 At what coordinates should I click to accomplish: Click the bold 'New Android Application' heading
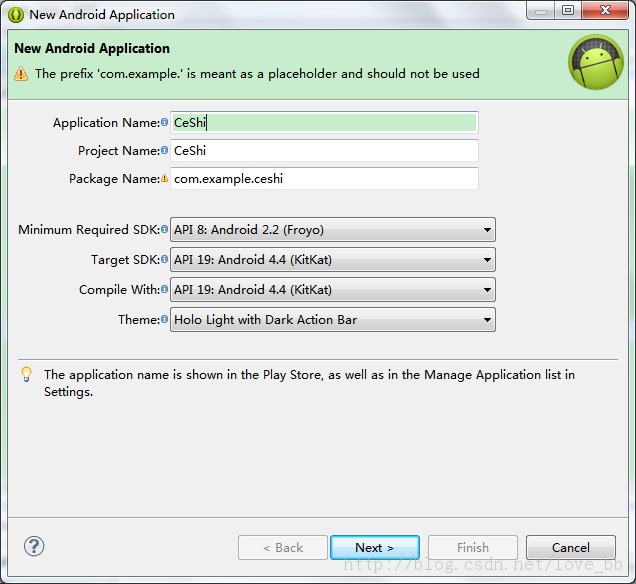[92, 48]
